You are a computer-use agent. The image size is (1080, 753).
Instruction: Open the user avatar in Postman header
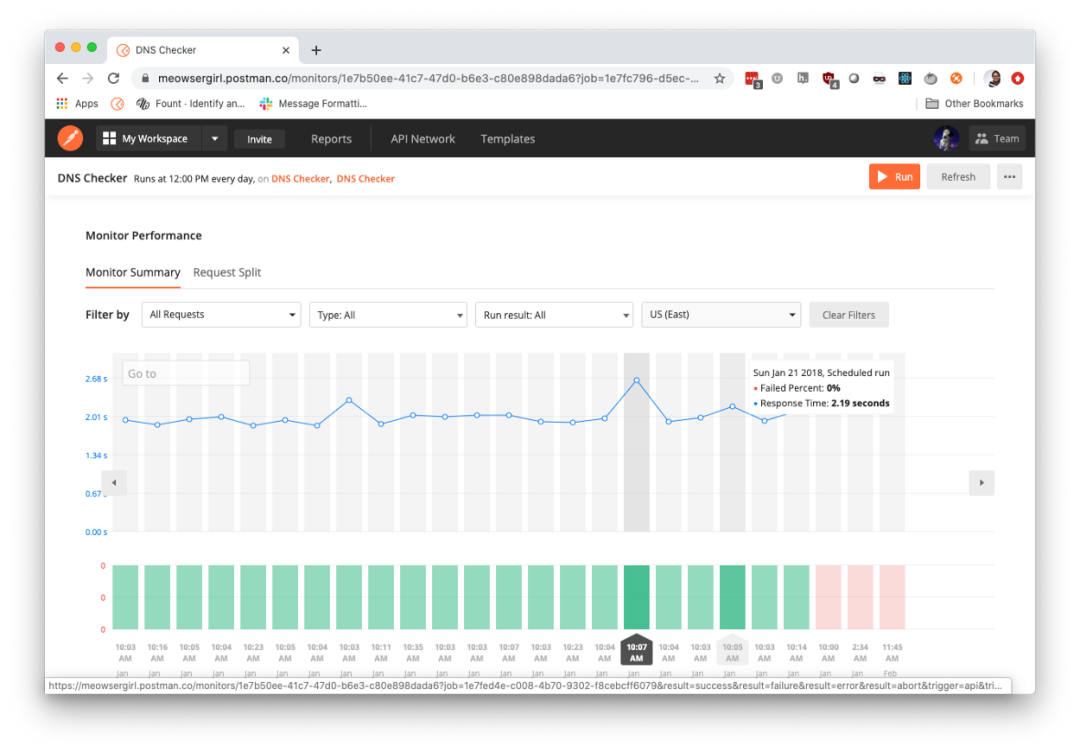pyautogui.click(x=946, y=139)
